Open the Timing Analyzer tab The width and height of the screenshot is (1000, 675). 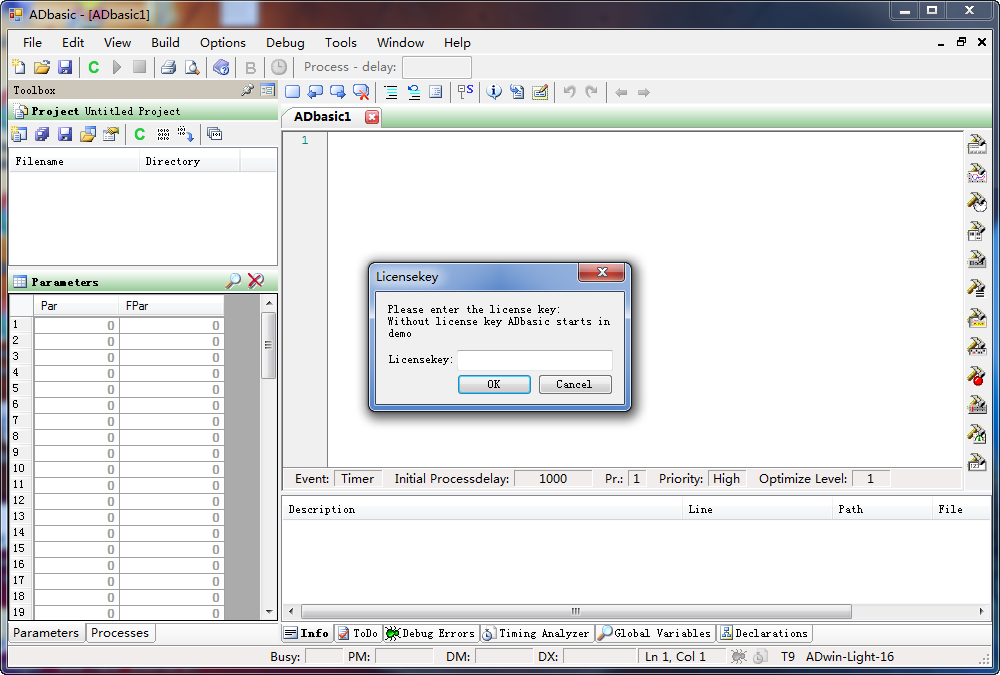(x=536, y=634)
